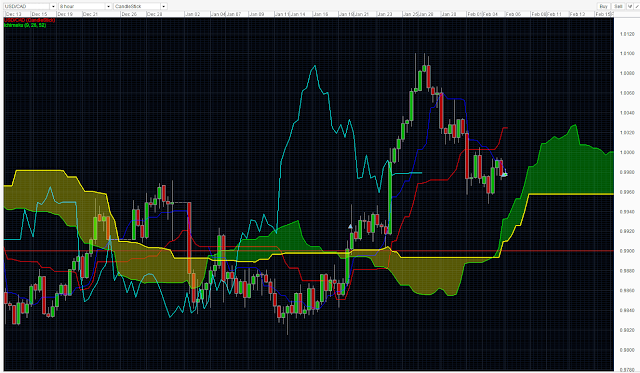
Task: Click the Jan 16 date label on the time axis
Action: click(321, 14)
